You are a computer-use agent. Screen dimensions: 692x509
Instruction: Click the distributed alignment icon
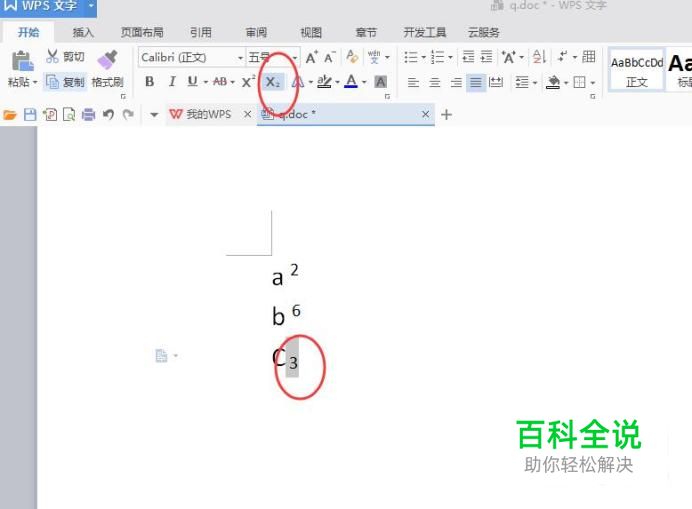point(496,82)
